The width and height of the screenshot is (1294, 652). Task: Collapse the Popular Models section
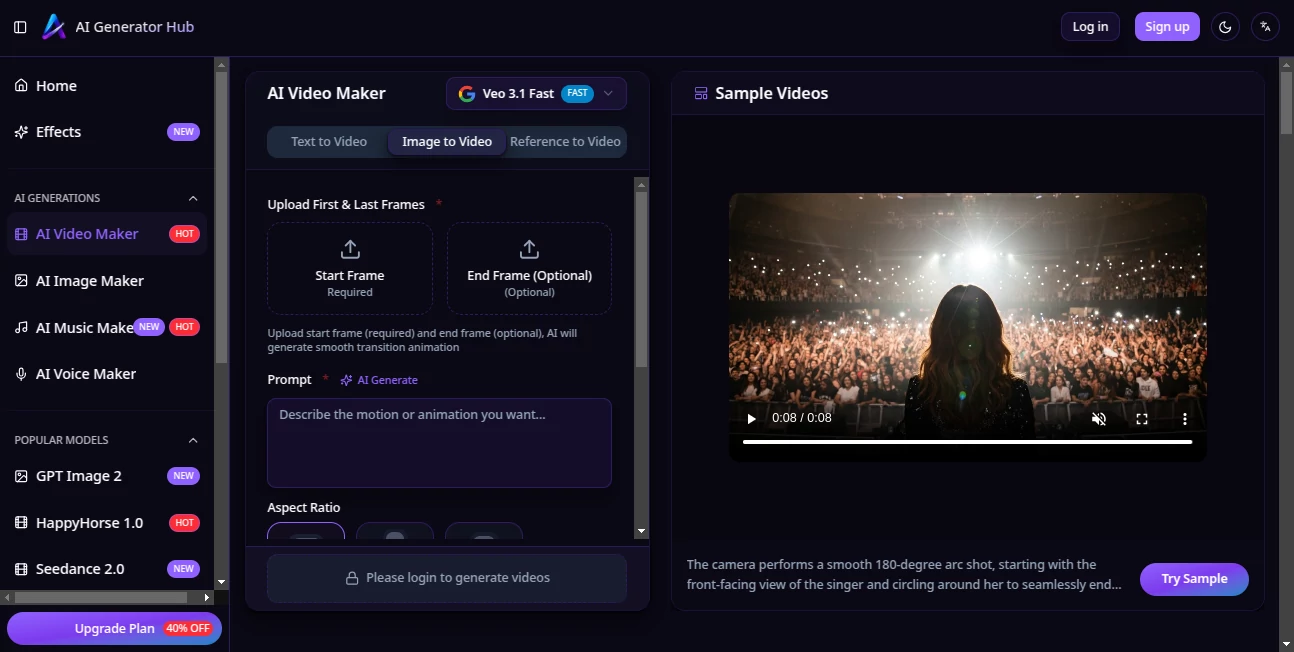(x=193, y=440)
